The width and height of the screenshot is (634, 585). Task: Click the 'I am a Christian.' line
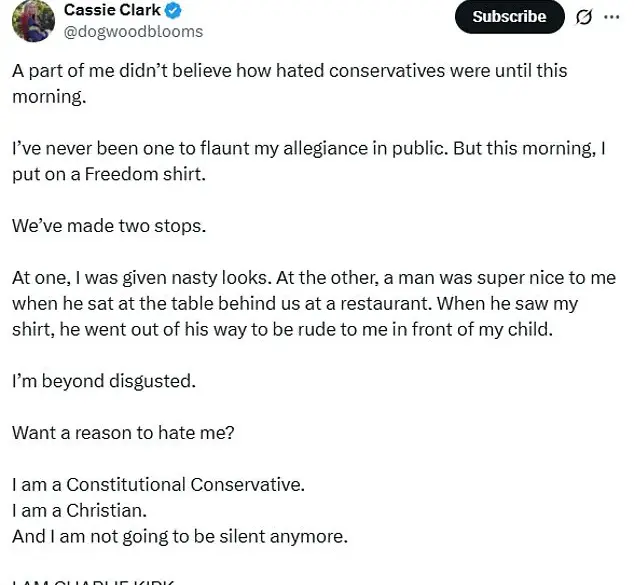[78, 511]
